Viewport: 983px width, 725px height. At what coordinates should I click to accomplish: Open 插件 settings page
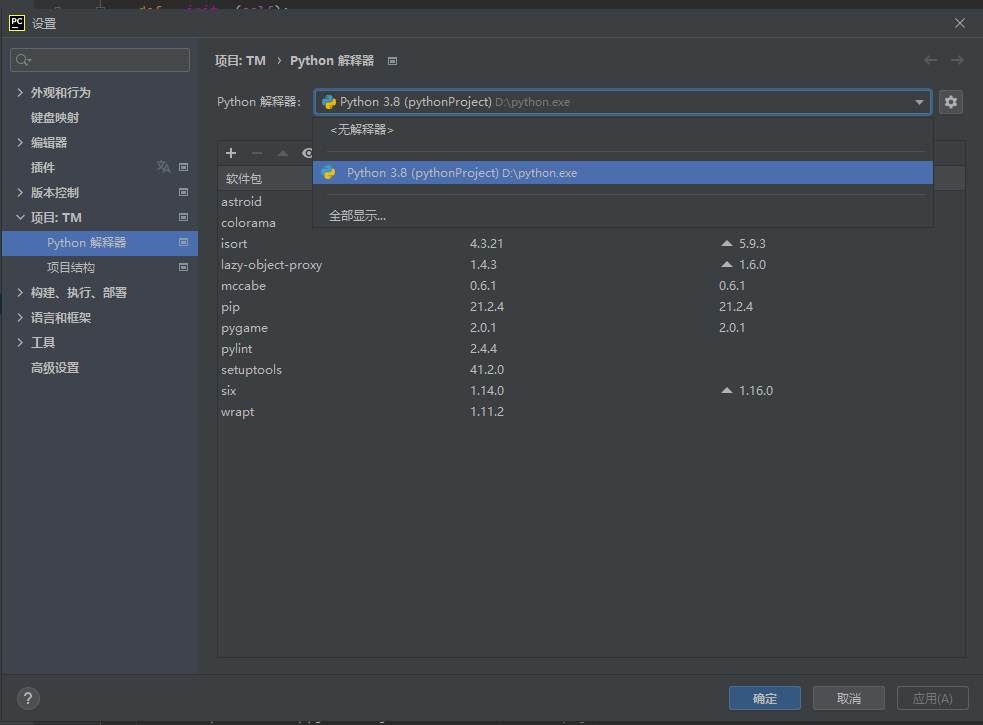[x=43, y=167]
